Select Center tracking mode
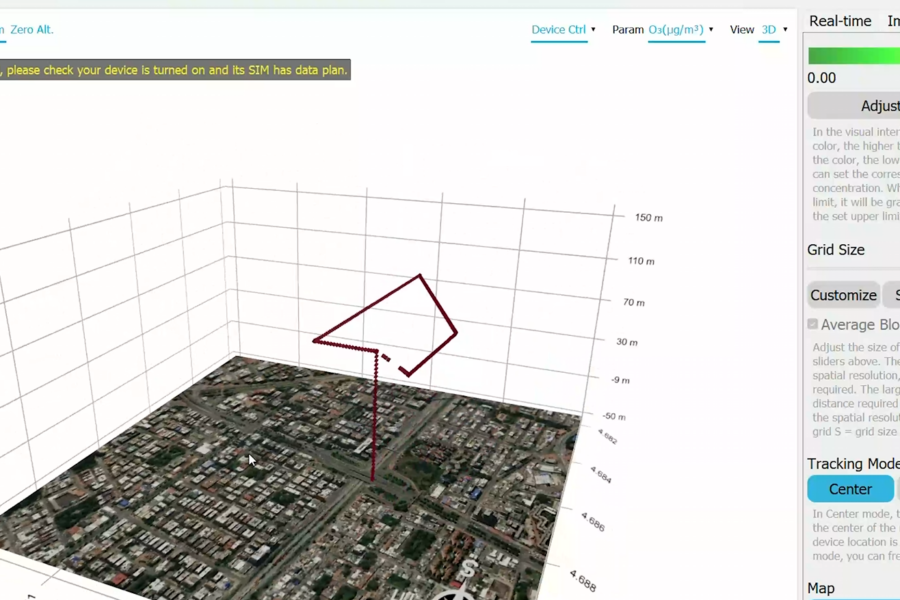900x600 pixels. 850,489
